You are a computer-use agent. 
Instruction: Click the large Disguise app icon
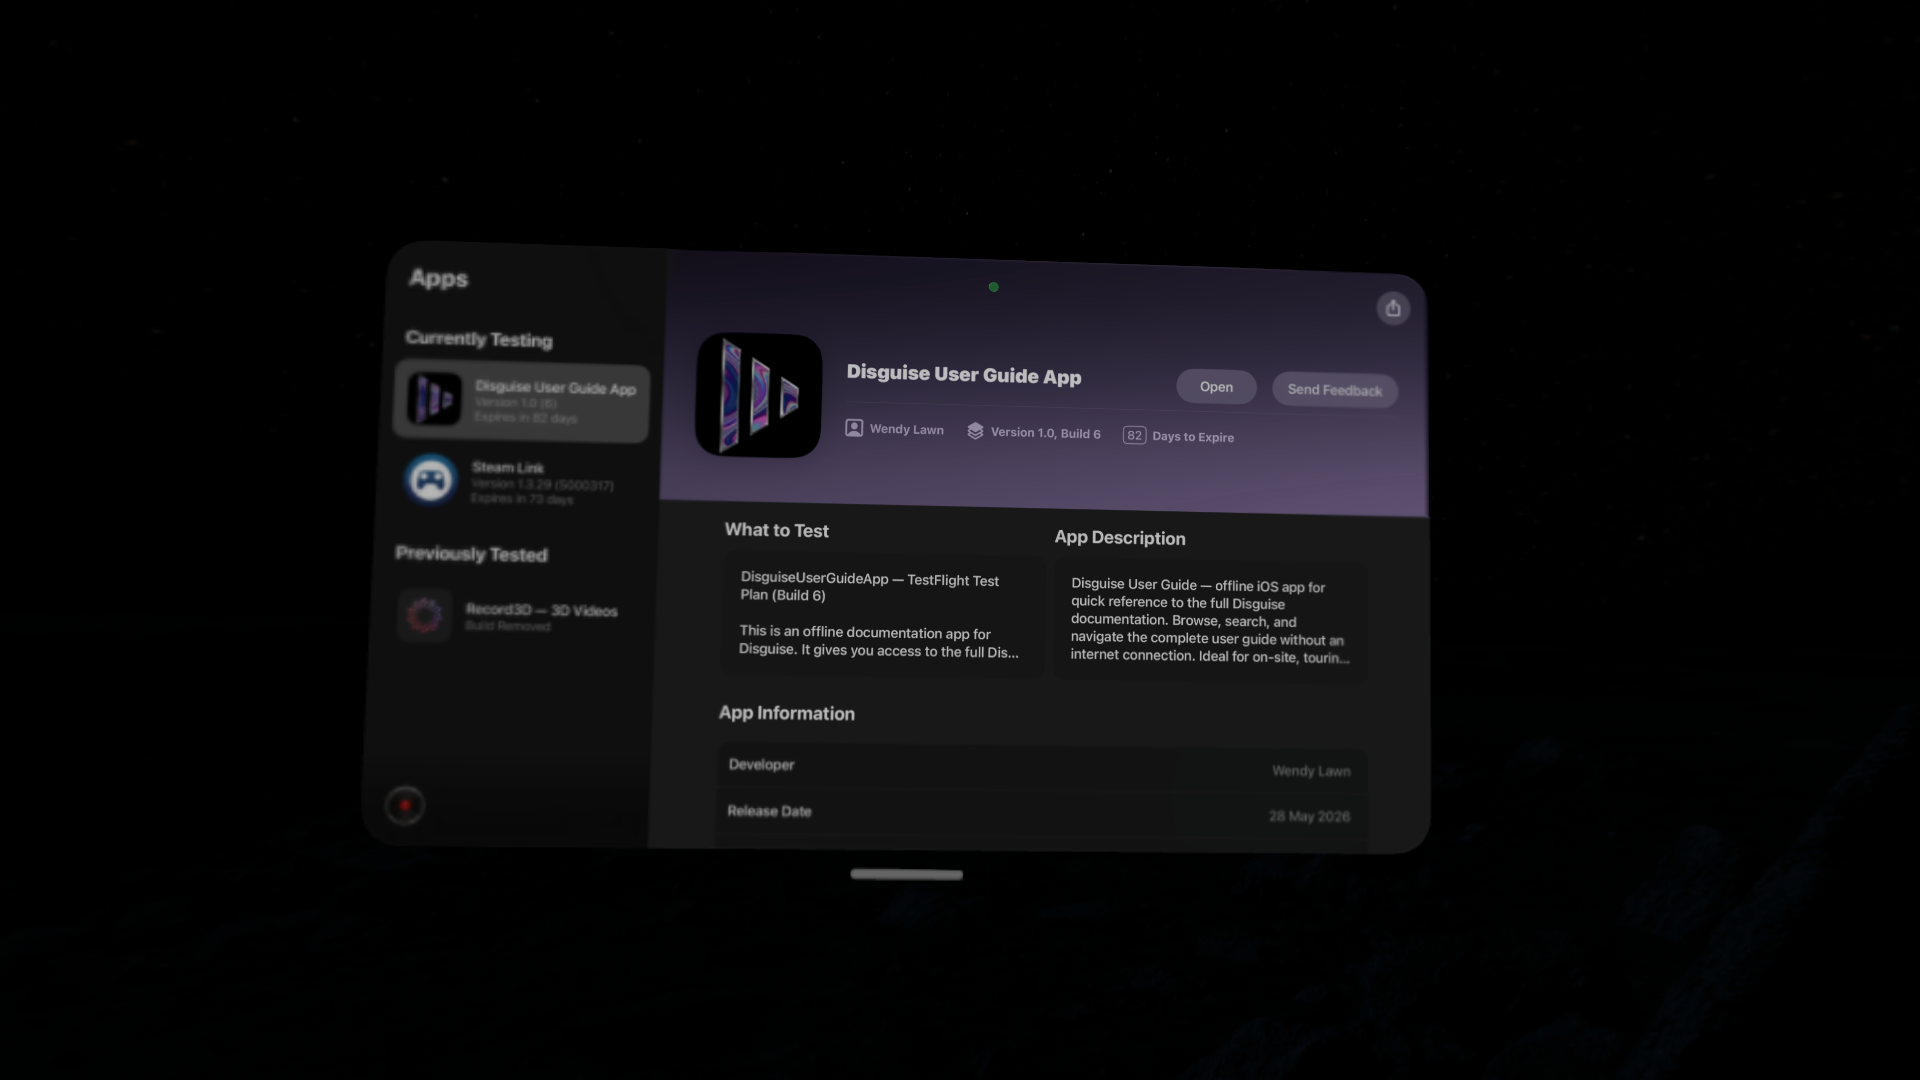(759, 395)
